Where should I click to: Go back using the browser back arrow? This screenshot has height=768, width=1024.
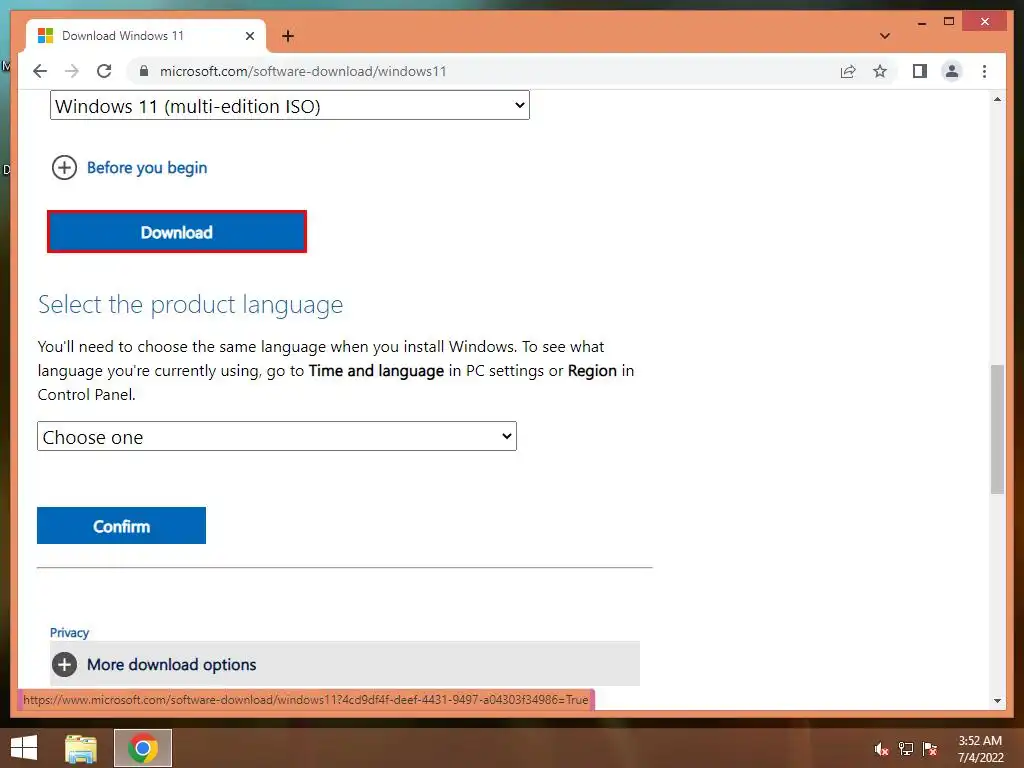40,71
